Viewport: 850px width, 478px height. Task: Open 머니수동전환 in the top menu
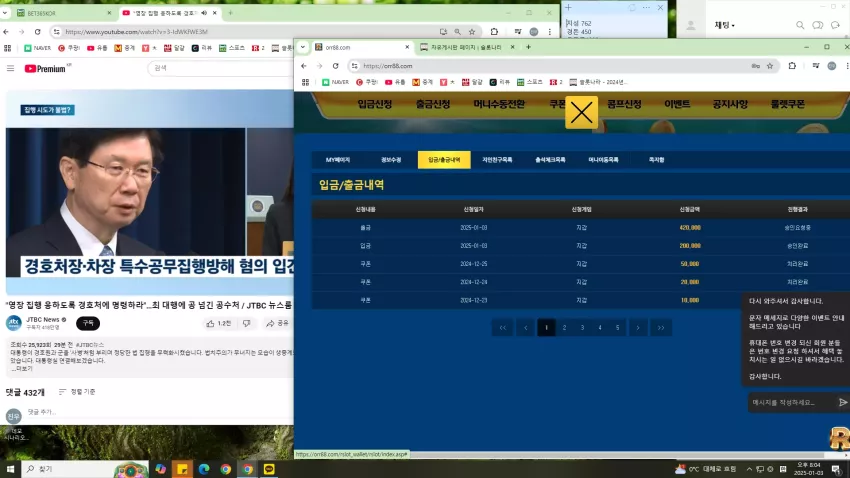(499, 104)
